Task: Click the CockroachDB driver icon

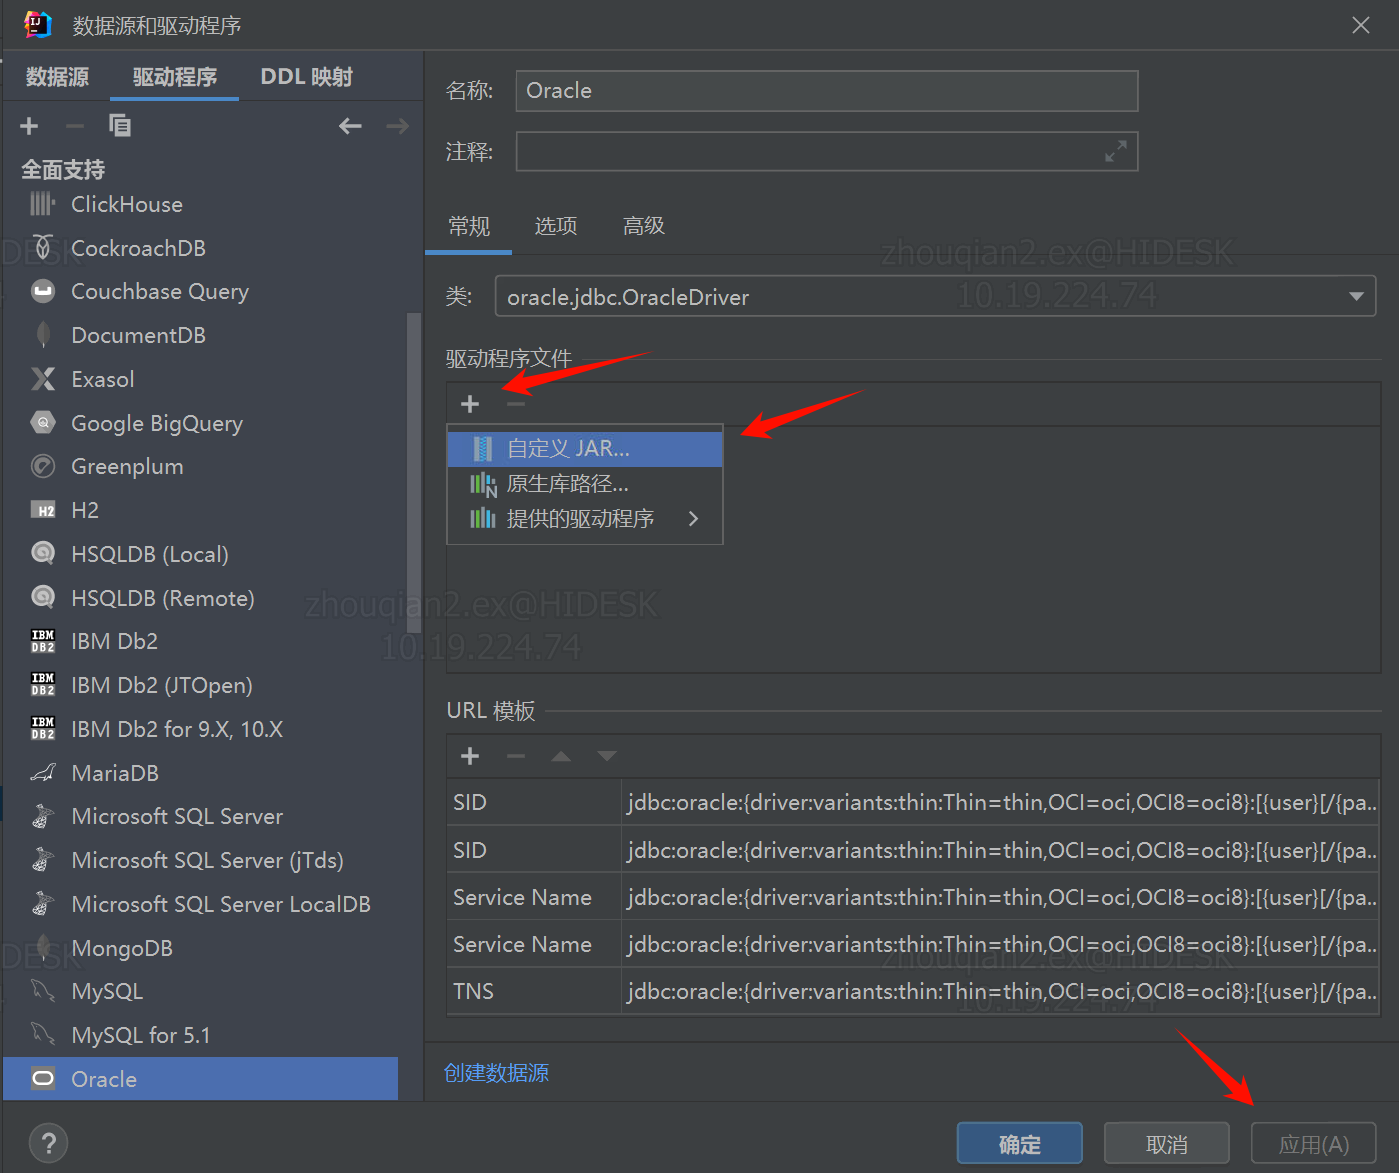Action: (42, 248)
